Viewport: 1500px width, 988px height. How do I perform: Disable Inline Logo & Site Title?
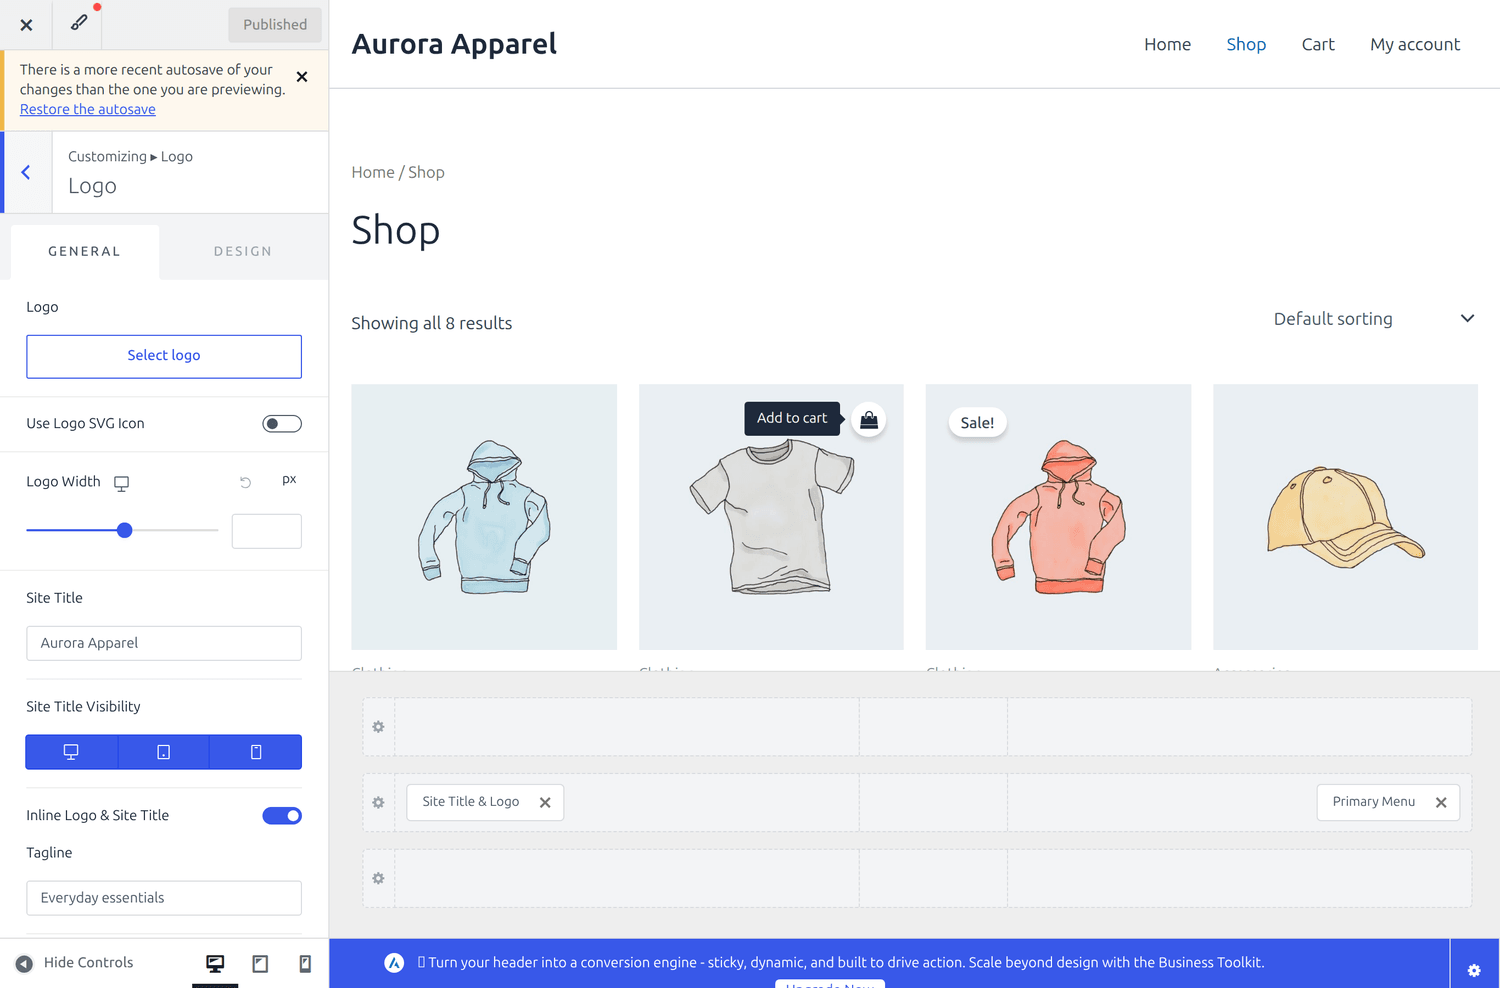(x=282, y=816)
